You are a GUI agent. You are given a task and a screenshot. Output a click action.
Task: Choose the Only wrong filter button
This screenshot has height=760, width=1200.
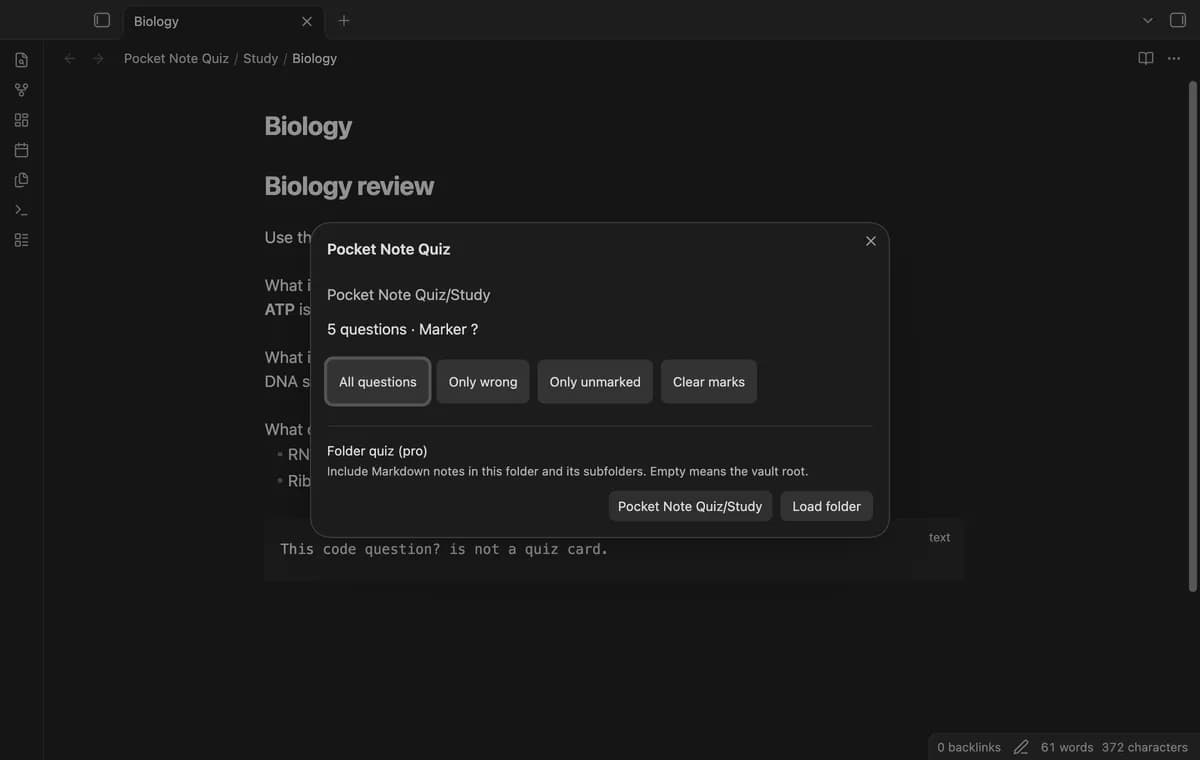pos(483,382)
